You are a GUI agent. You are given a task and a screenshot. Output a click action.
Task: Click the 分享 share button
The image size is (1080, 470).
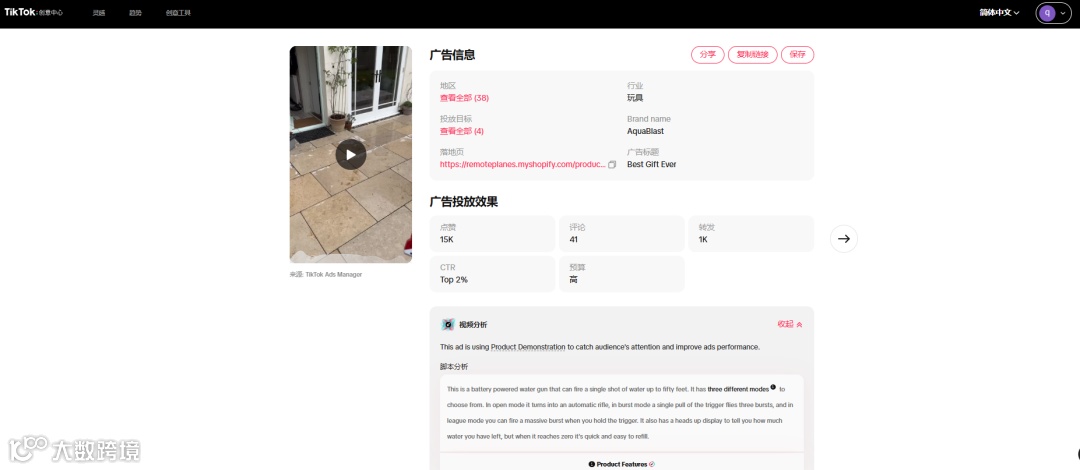(707, 55)
